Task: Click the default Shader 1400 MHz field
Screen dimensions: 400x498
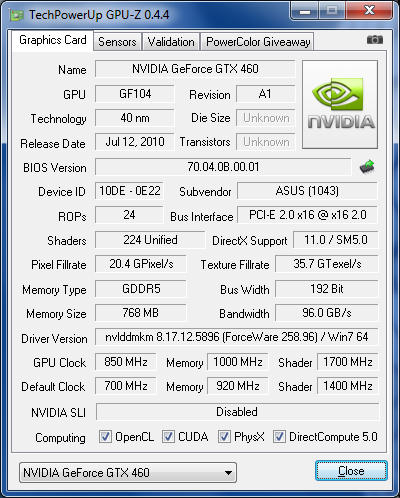Action: pyautogui.click(x=348, y=386)
